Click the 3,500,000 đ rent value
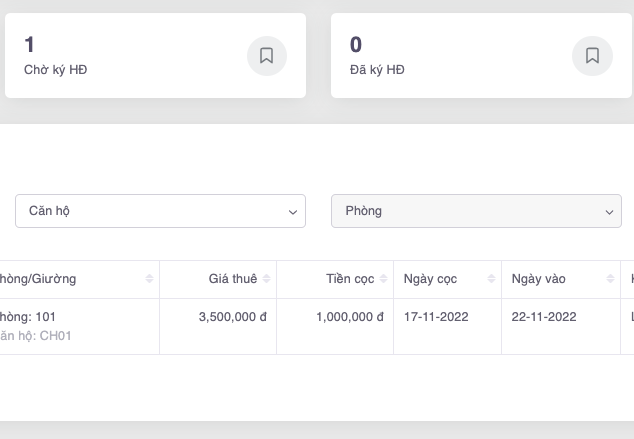Image resolution: width=634 pixels, height=439 pixels. pyautogui.click(x=232, y=317)
